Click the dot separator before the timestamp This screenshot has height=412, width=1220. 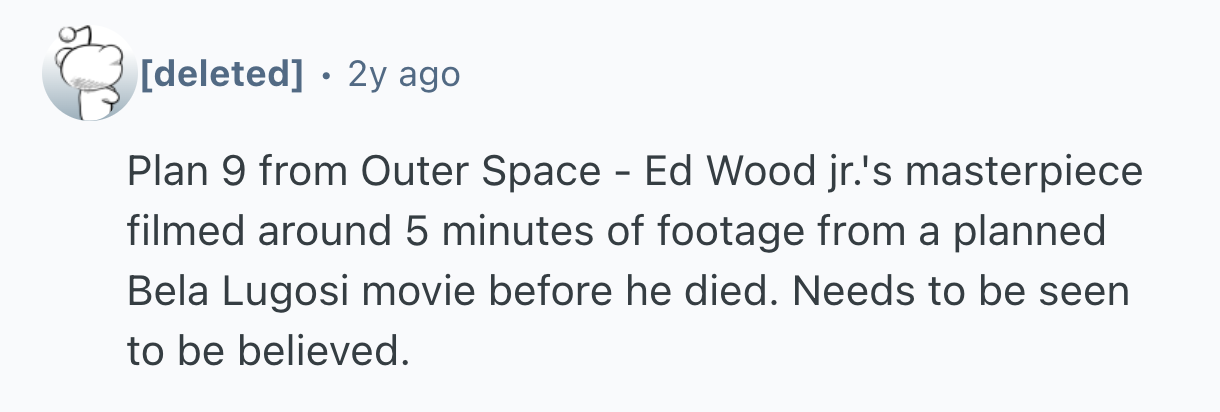(327, 74)
